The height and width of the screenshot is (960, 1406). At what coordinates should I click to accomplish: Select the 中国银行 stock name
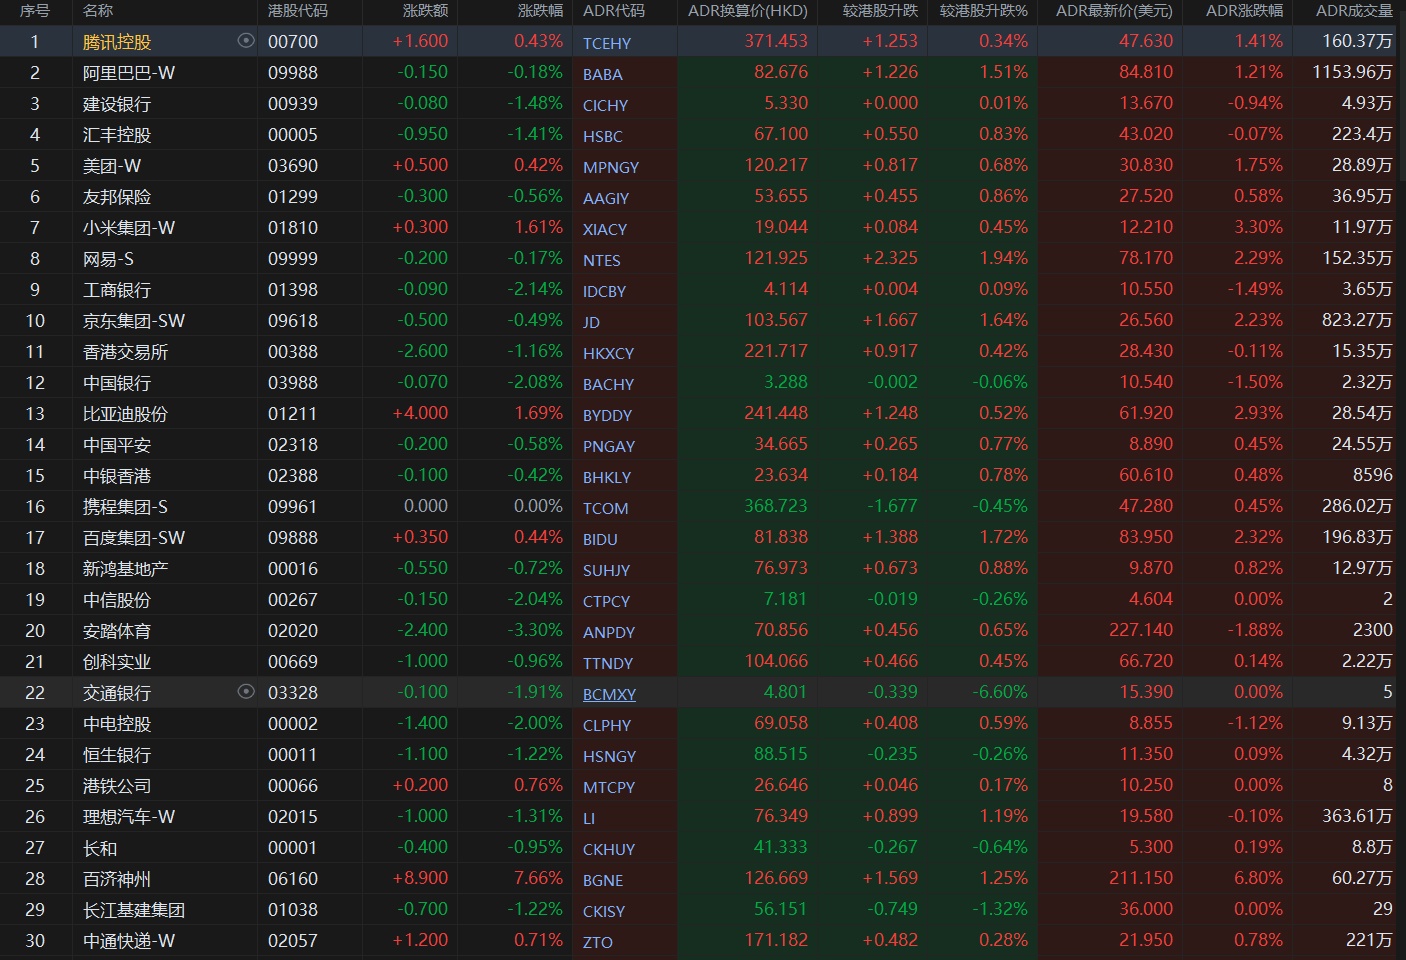117,383
